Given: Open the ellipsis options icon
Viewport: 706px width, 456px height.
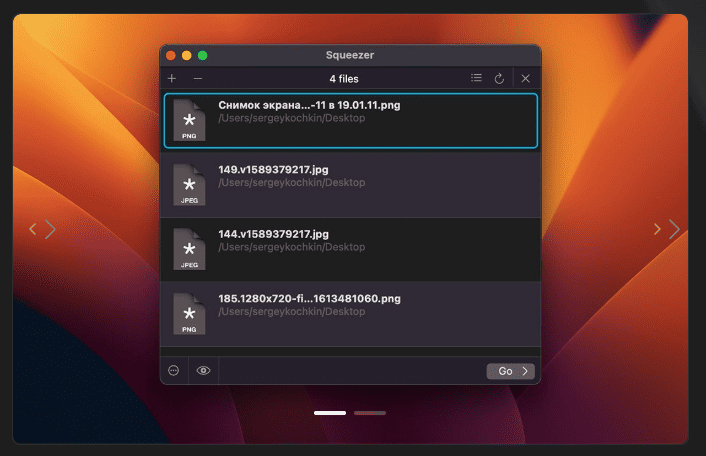Looking at the screenshot, I should click(x=173, y=370).
